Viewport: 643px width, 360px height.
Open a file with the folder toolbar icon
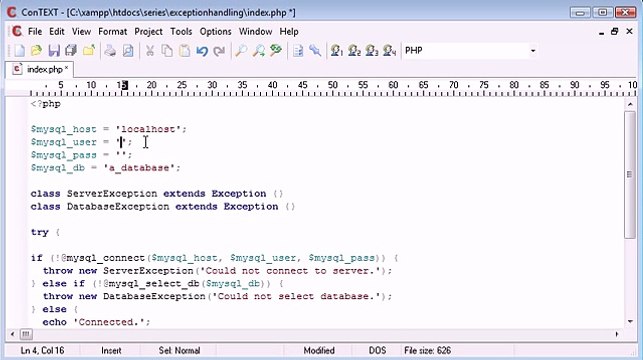36,51
